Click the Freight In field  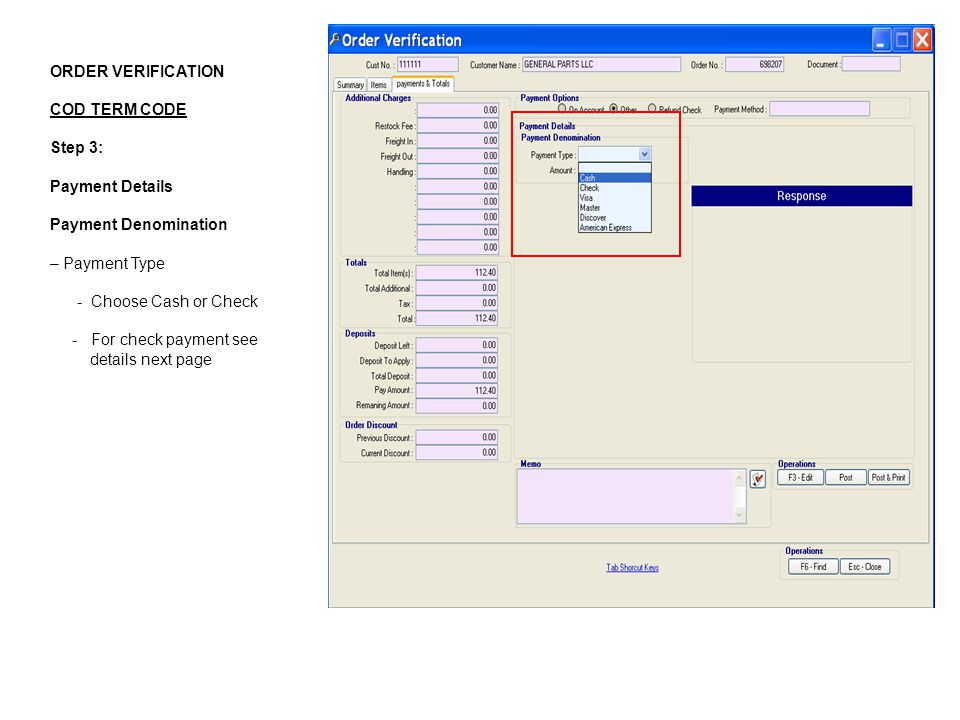(x=457, y=141)
